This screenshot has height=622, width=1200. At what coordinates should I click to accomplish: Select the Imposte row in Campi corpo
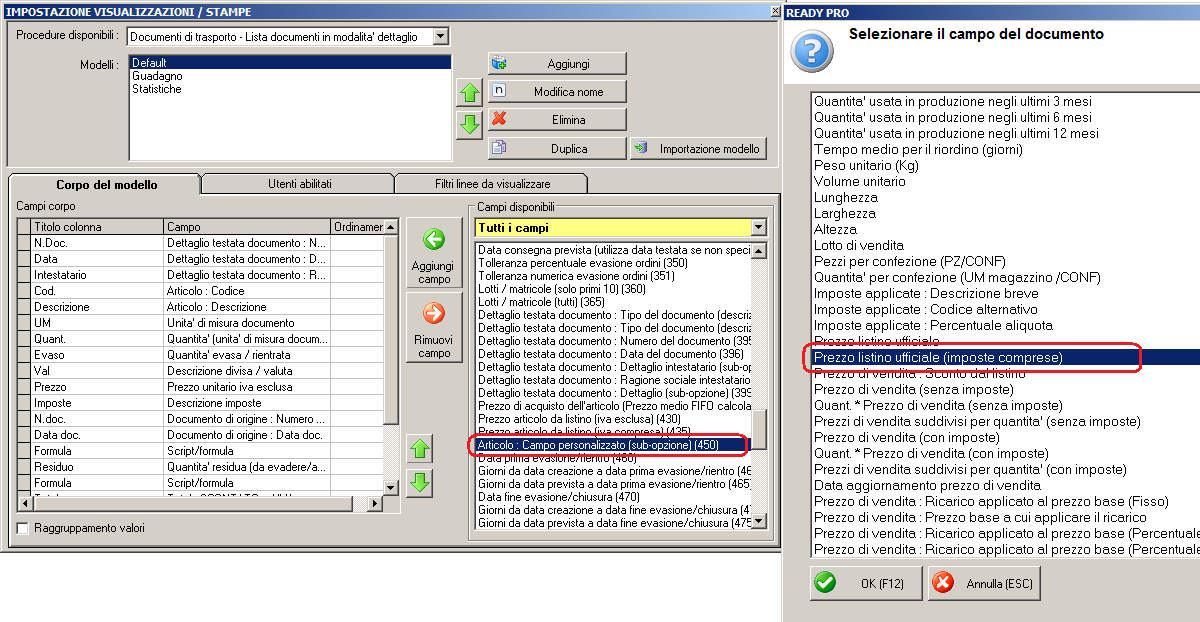pyautogui.click(x=200, y=403)
